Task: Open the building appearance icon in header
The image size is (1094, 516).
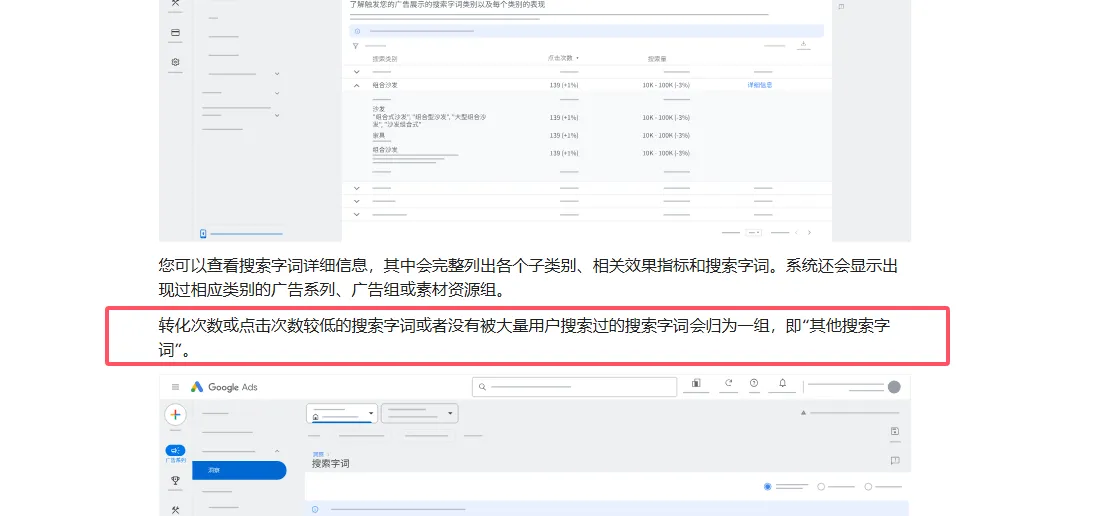Action: [x=696, y=383]
